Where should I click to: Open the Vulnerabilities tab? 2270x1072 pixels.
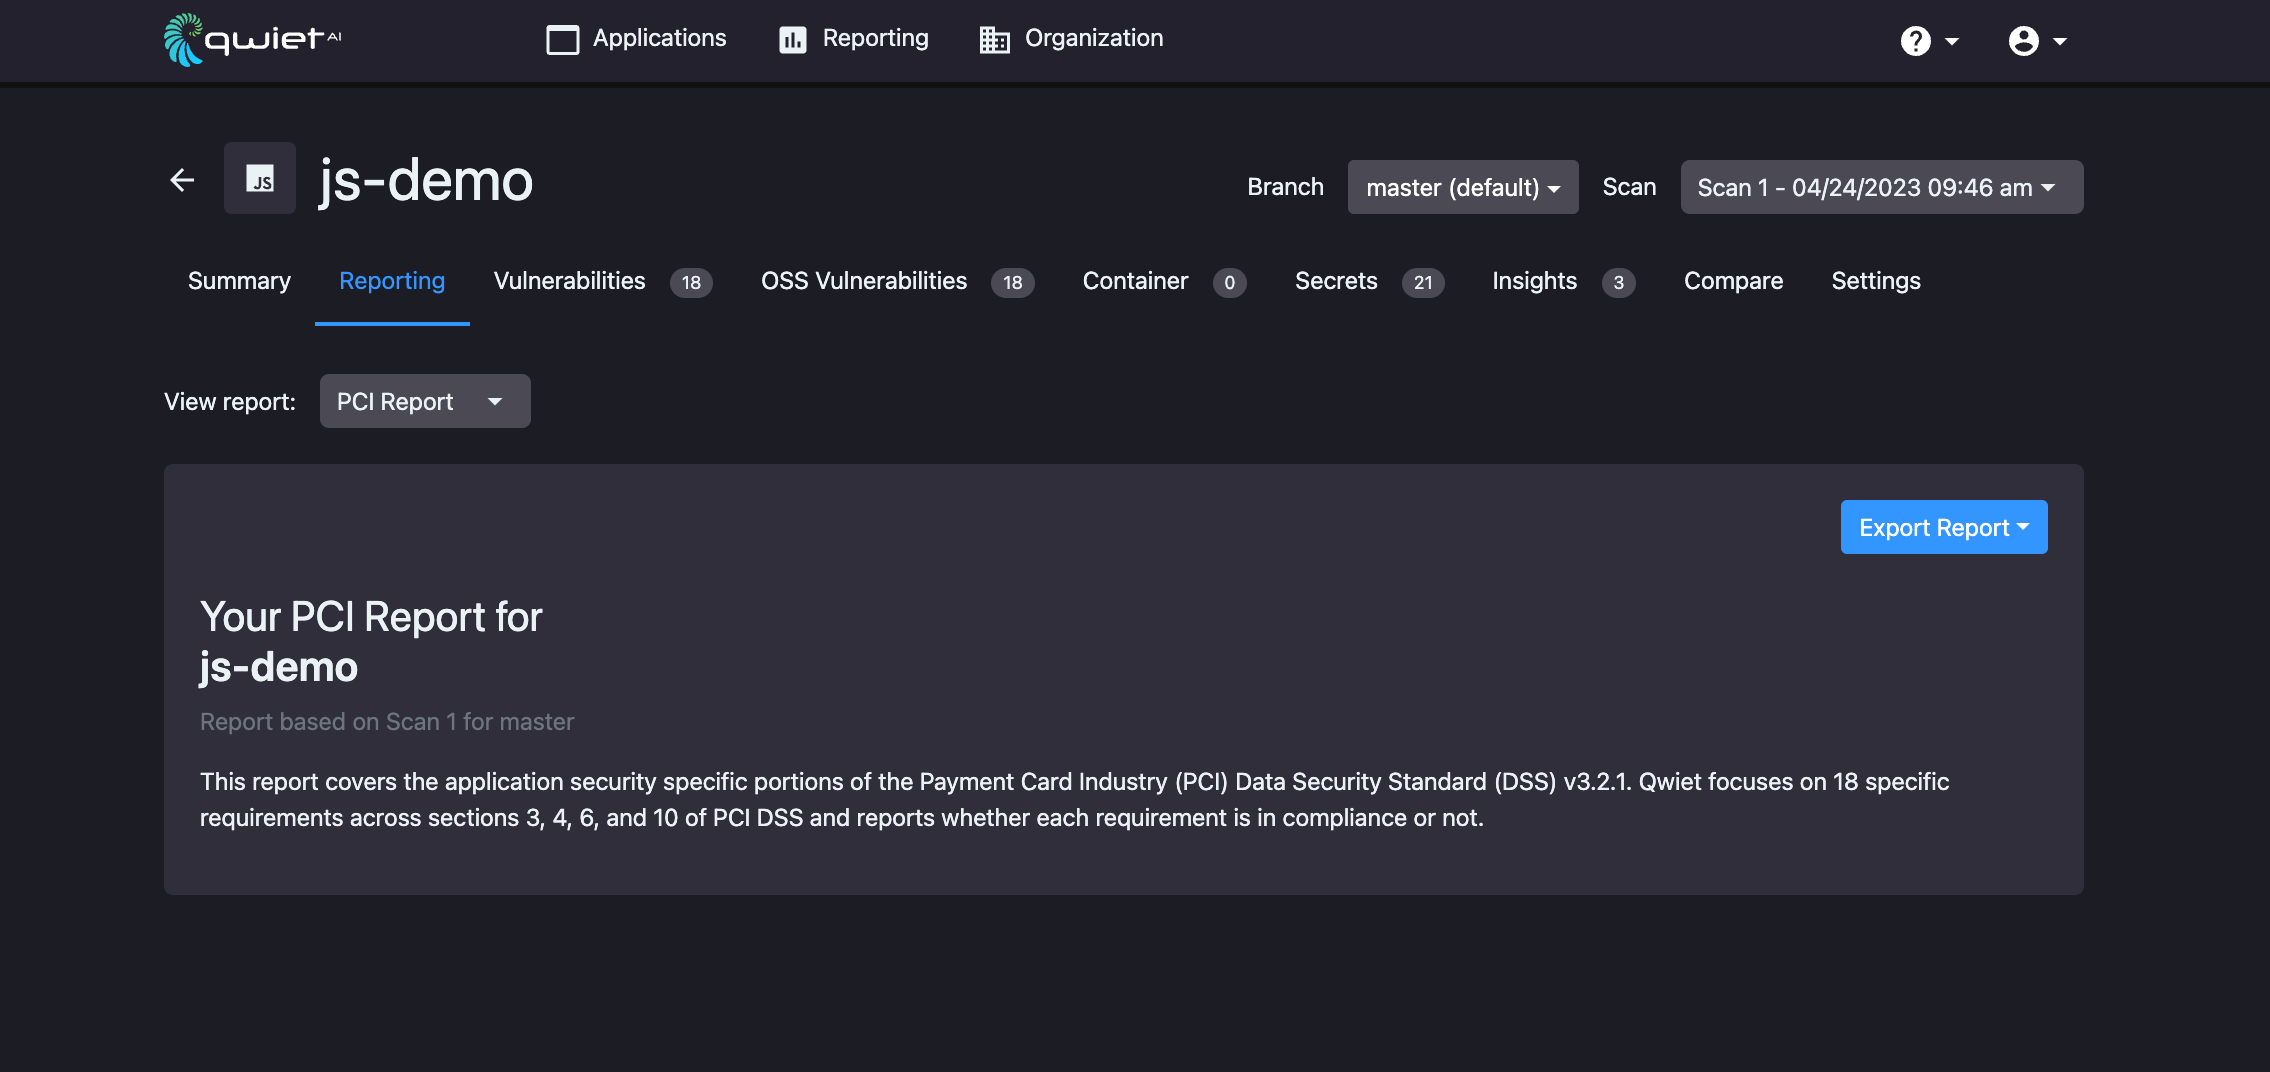(603, 281)
